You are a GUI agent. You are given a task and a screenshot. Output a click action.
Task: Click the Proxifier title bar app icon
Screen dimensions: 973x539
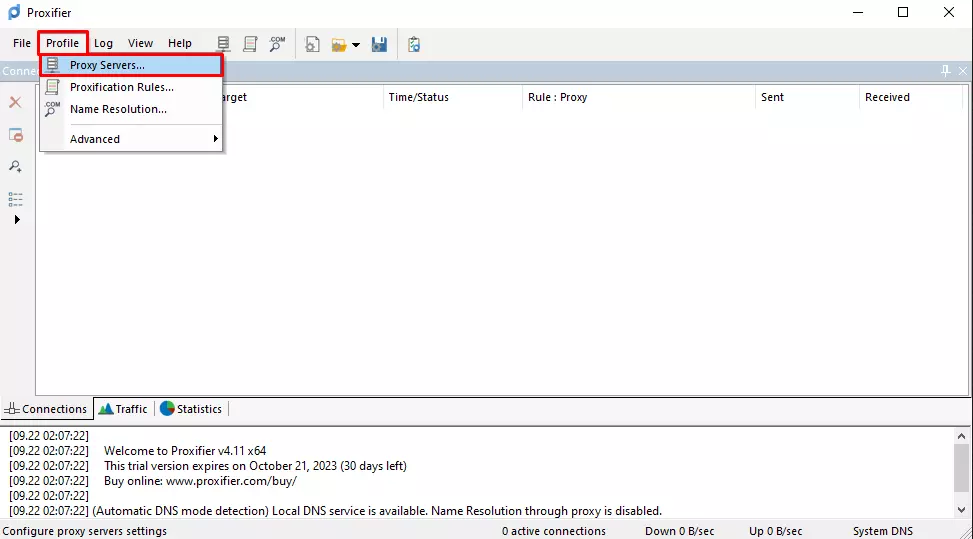tap(14, 12)
